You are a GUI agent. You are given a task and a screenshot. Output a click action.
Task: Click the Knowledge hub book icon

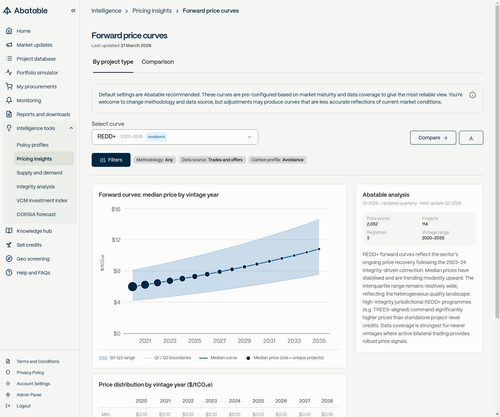tap(9, 231)
